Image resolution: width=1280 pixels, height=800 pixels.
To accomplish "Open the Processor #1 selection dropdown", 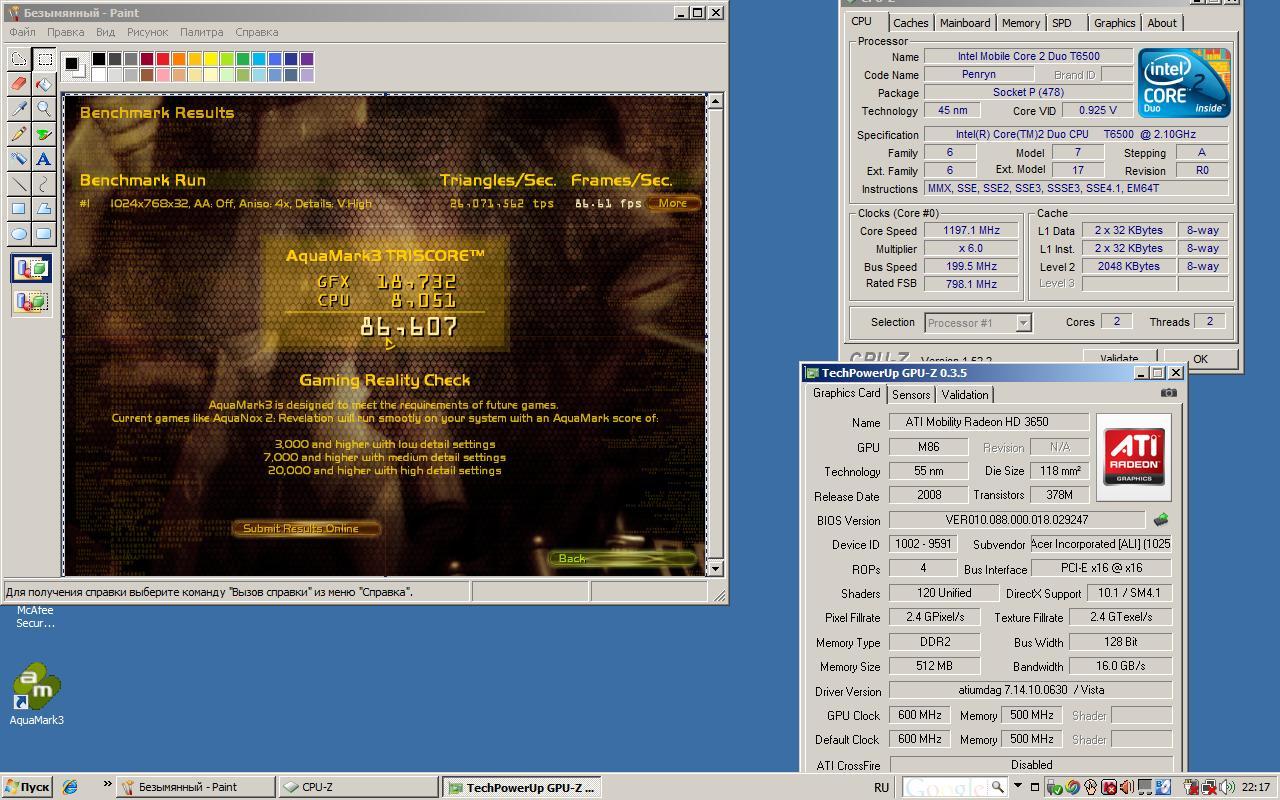I will [x=1023, y=323].
